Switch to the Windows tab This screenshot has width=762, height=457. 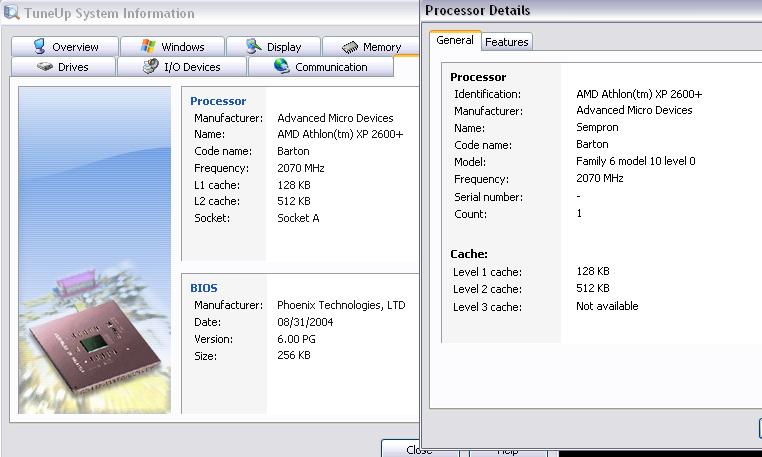click(172, 47)
